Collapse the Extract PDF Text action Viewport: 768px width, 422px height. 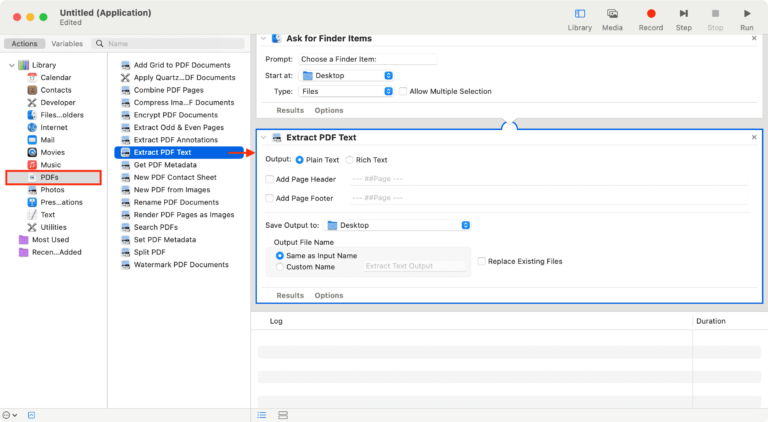[x=264, y=138]
